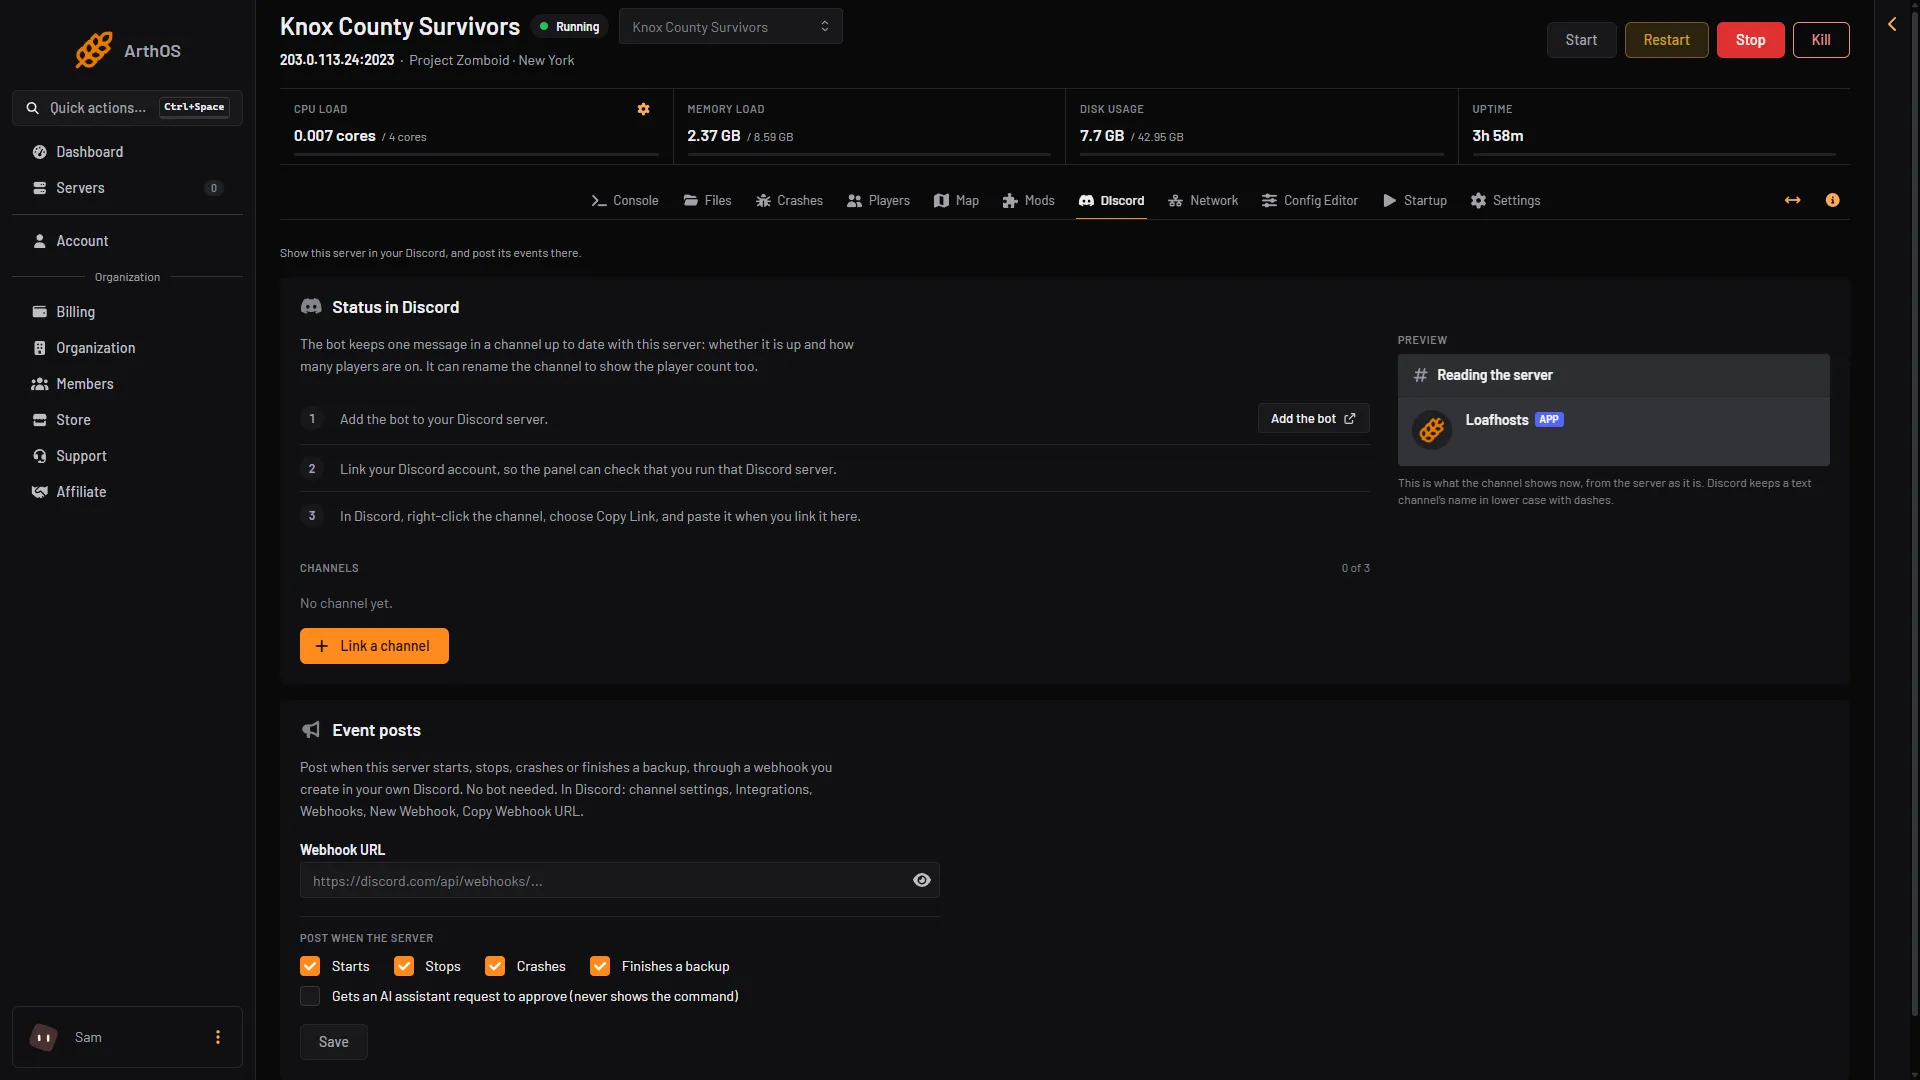This screenshot has height=1080, width=1920.
Task: Click the Loafhosts bot avatar in preview
Action: click(x=1432, y=430)
